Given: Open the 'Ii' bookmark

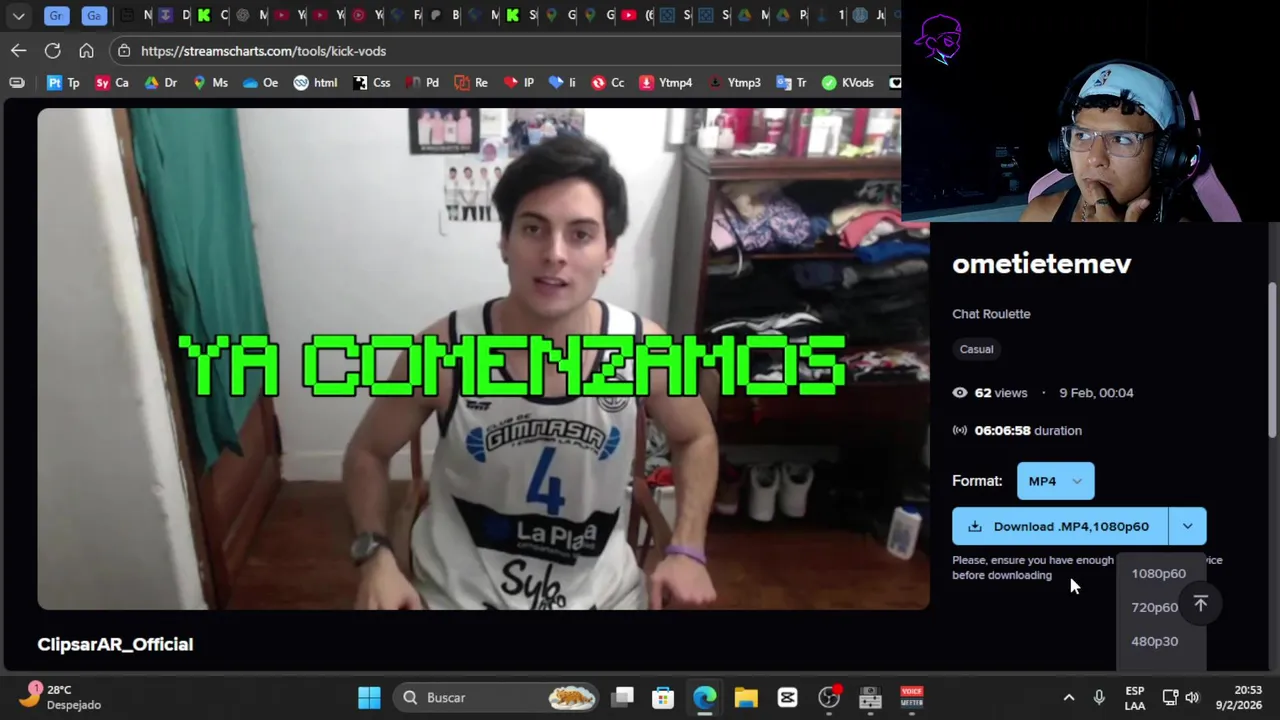Looking at the screenshot, I should click(563, 83).
